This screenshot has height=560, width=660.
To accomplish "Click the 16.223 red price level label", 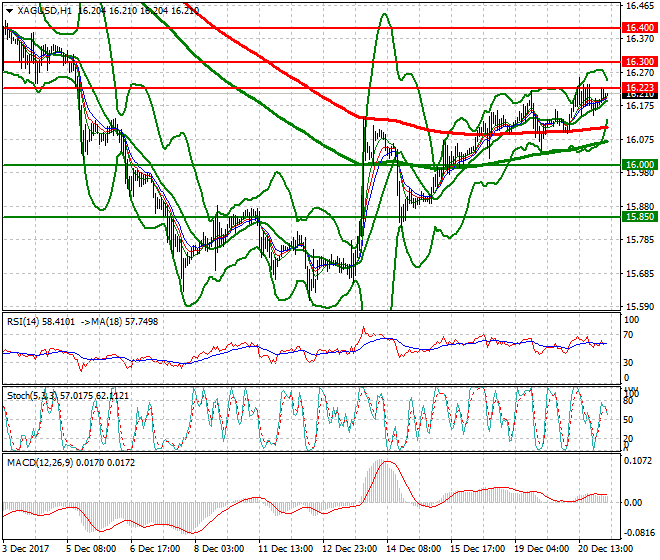I will click(x=639, y=88).
